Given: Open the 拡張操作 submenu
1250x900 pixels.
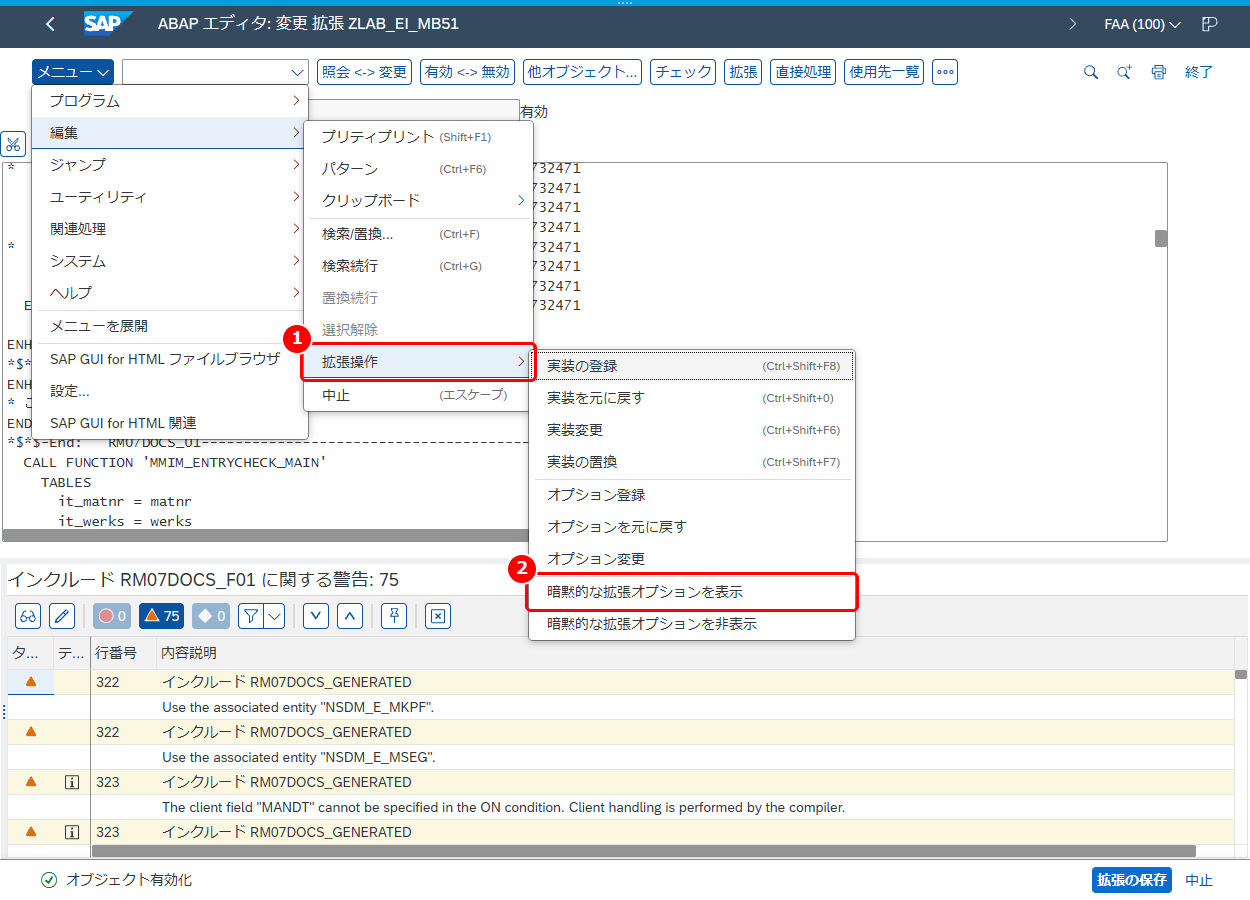Looking at the screenshot, I should (418, 362).
